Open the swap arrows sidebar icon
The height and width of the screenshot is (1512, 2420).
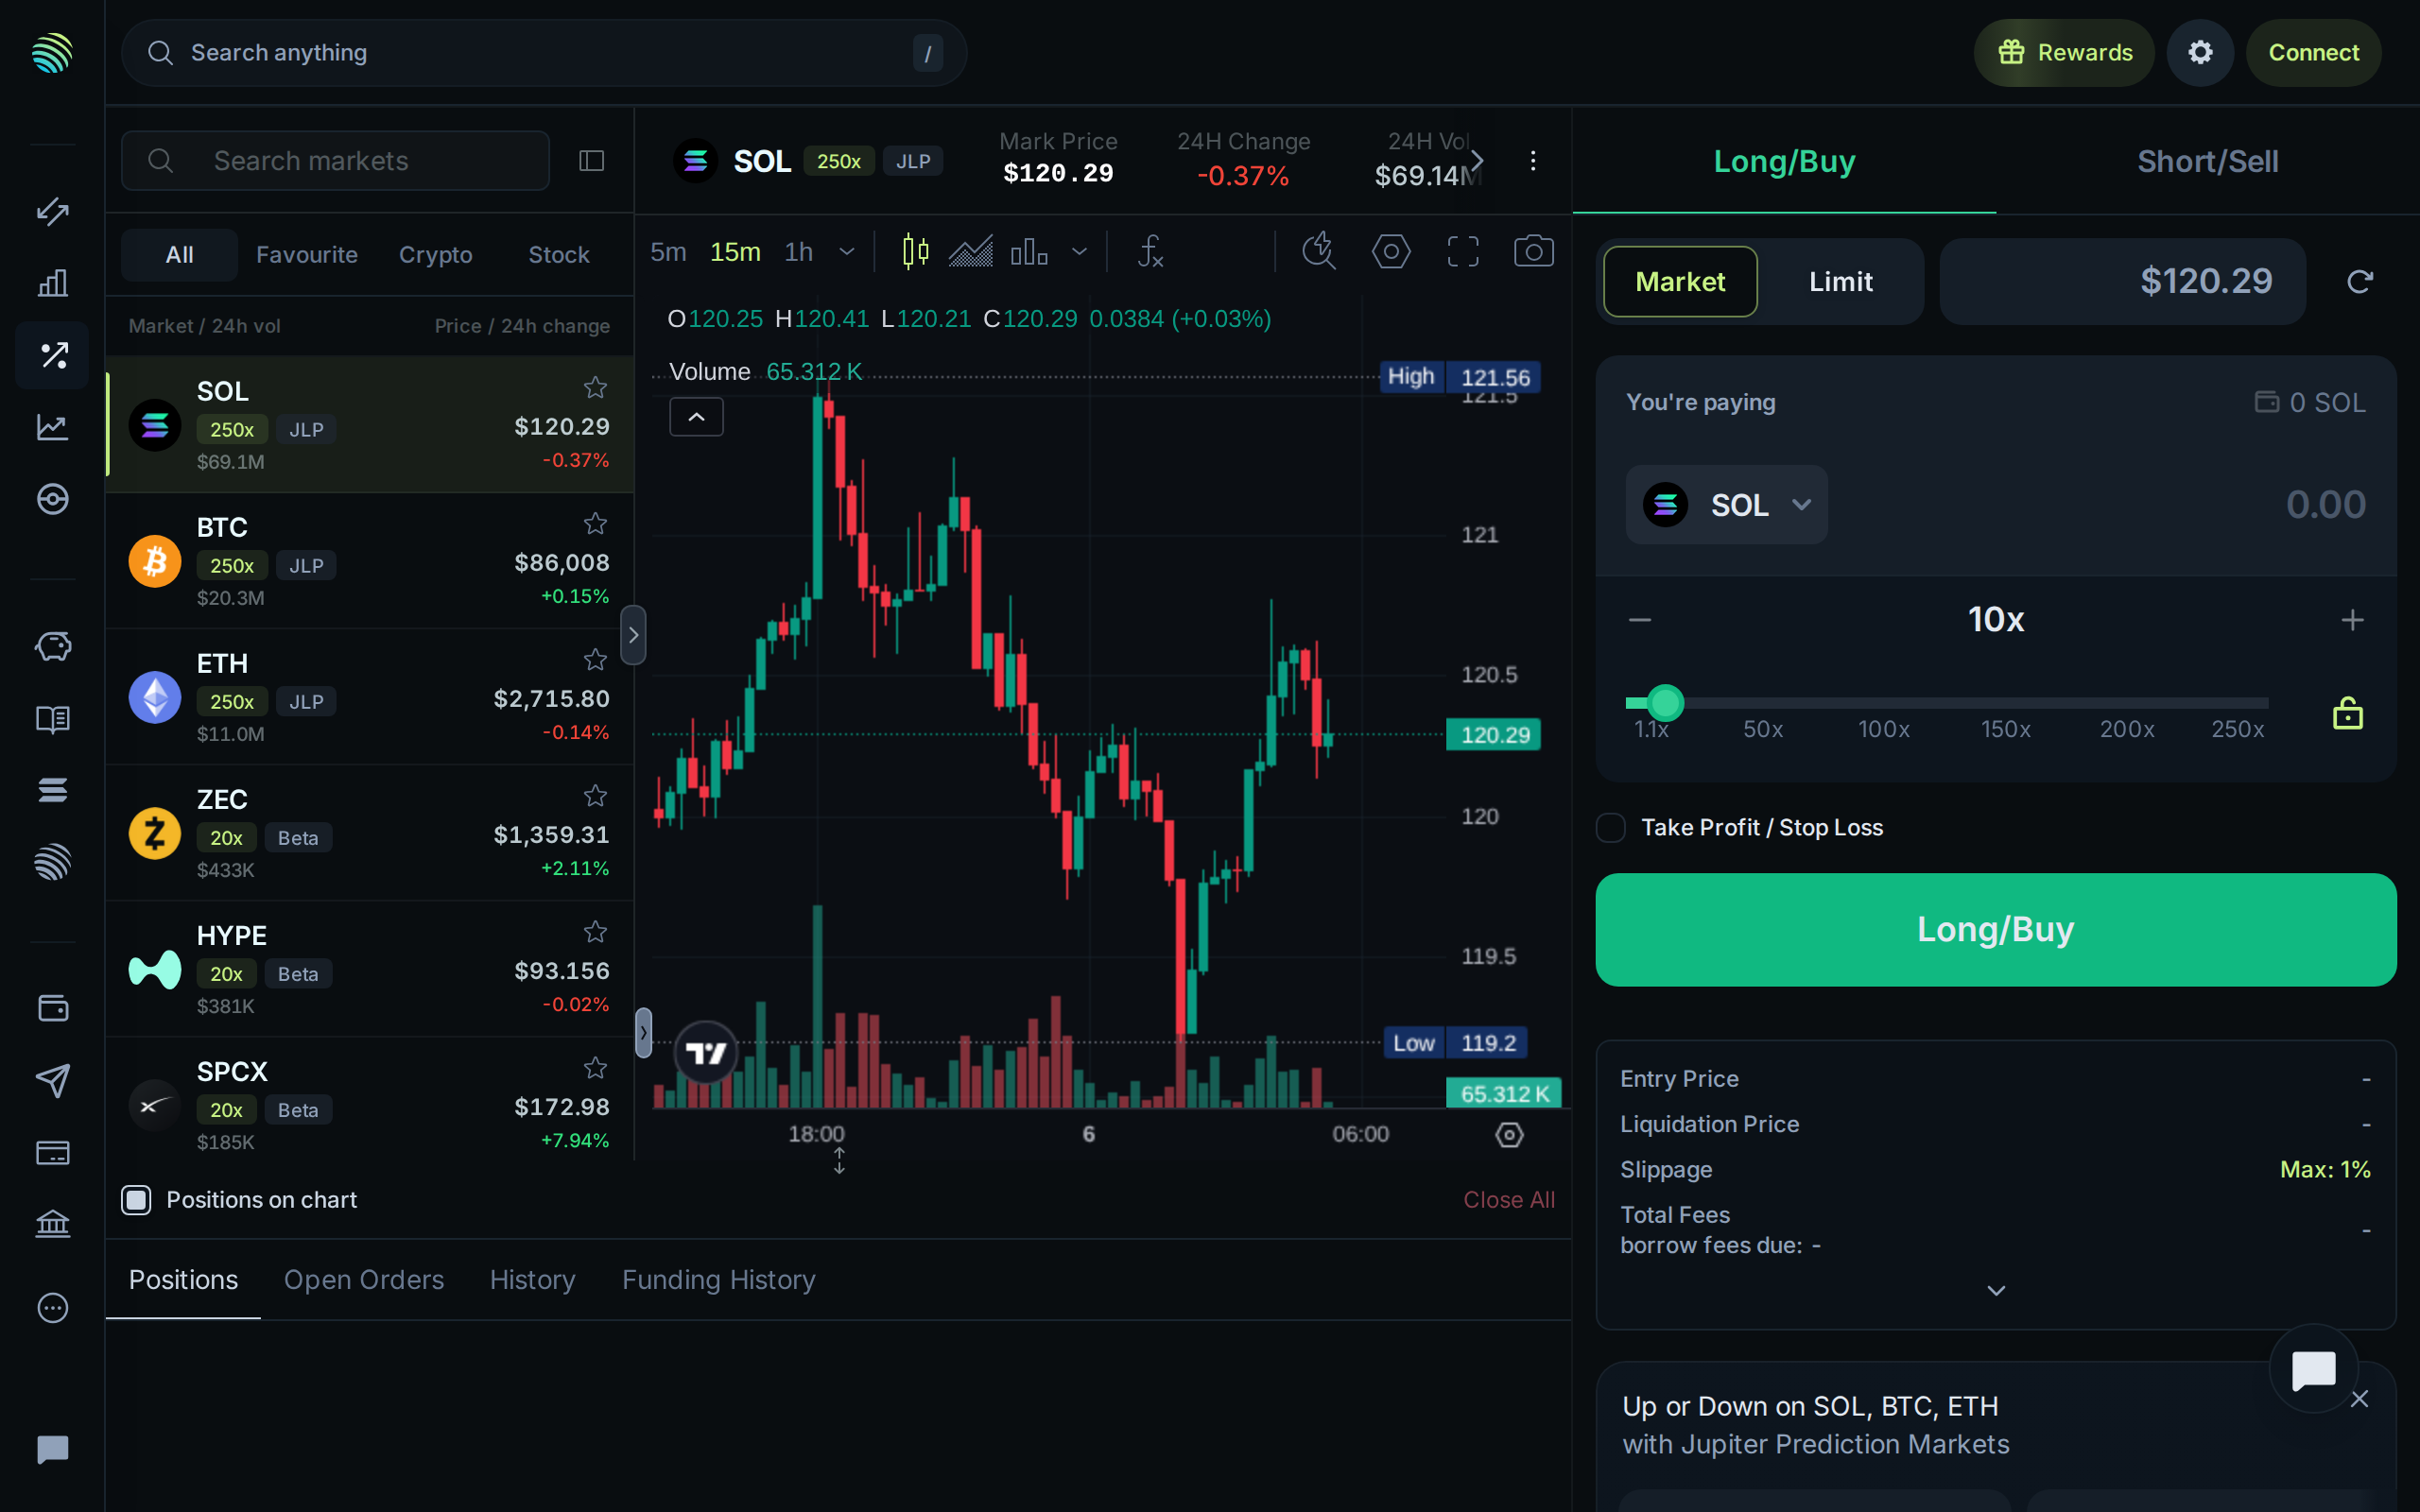52,211
